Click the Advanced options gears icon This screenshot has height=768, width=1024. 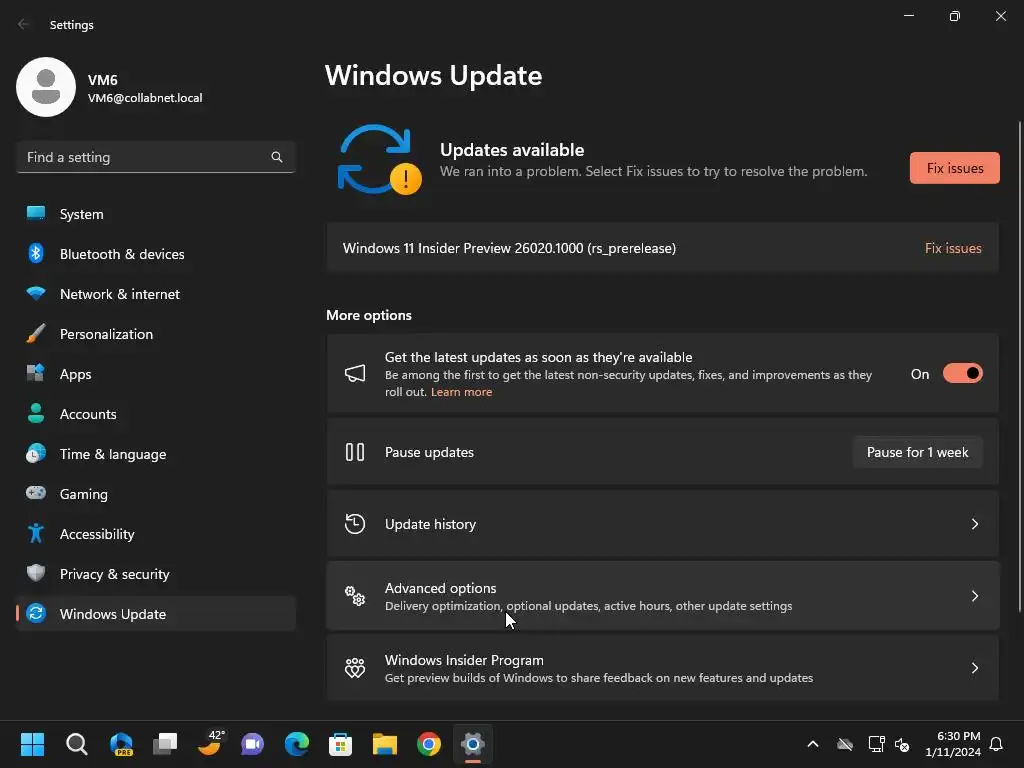(x=355, y=596)
